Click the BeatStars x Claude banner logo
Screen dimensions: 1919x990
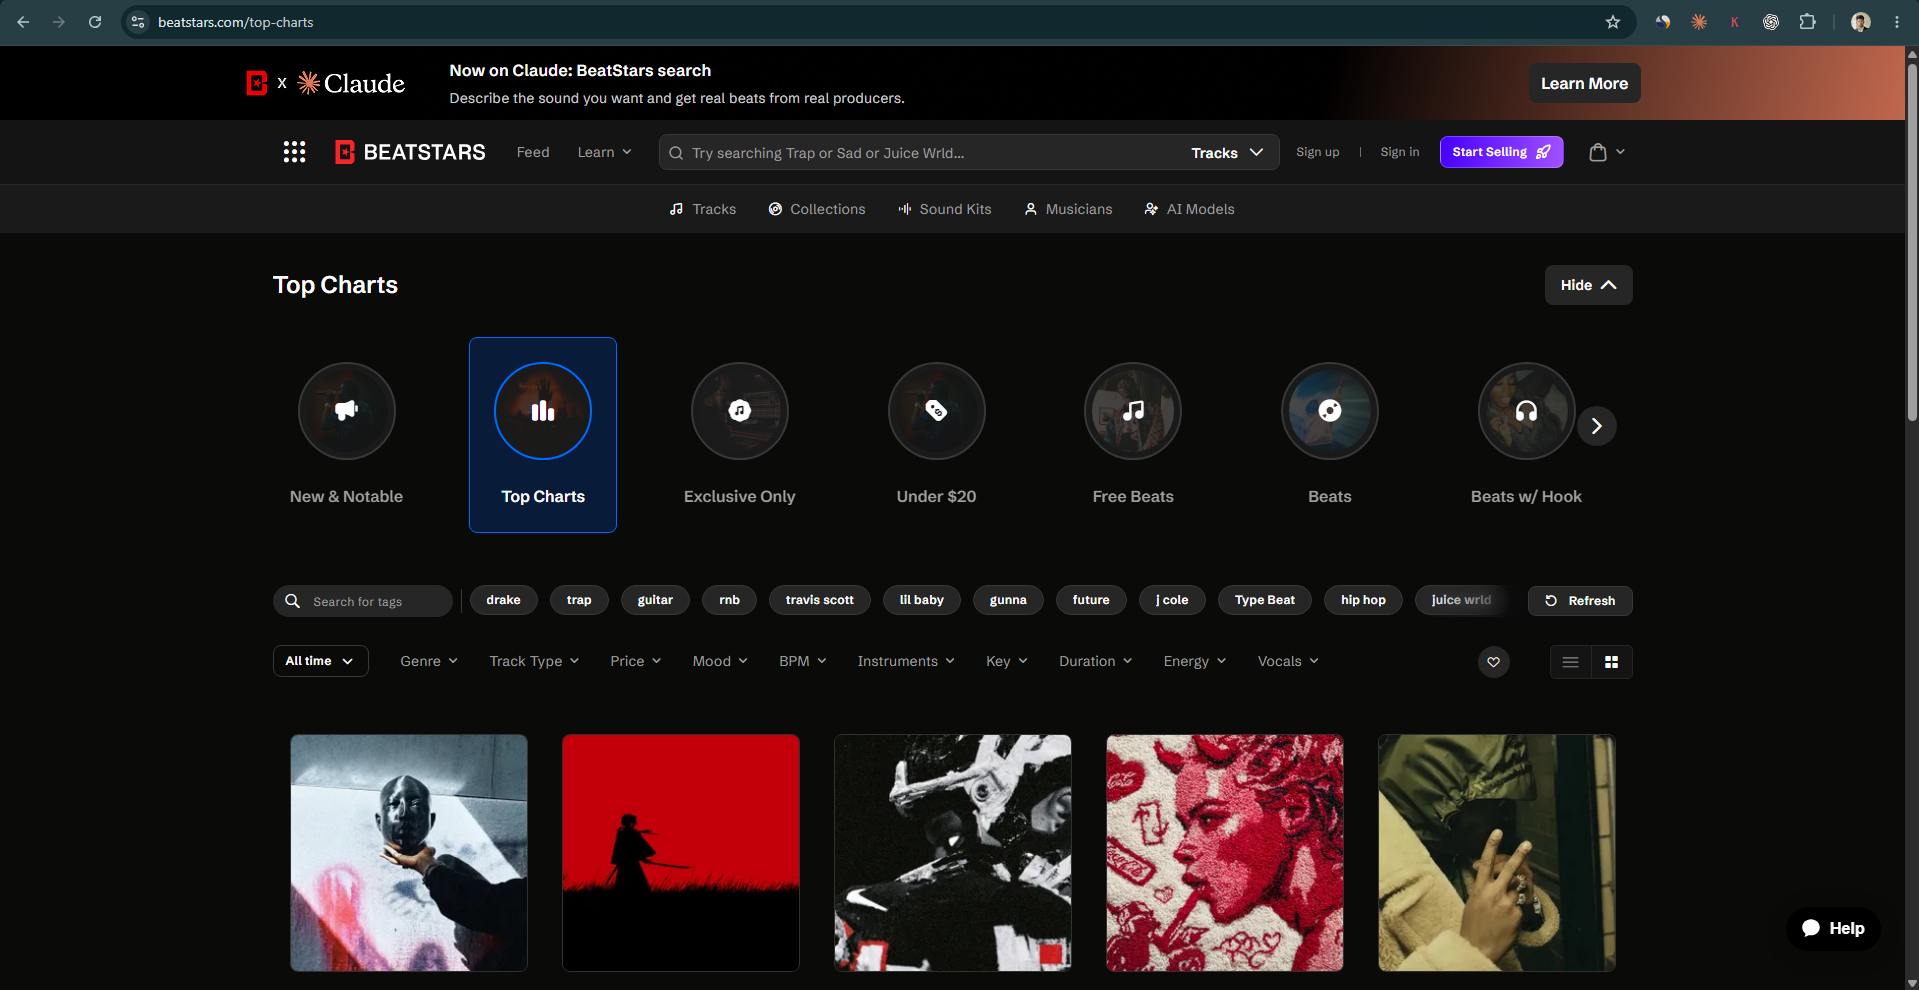[x=326, y=83]
